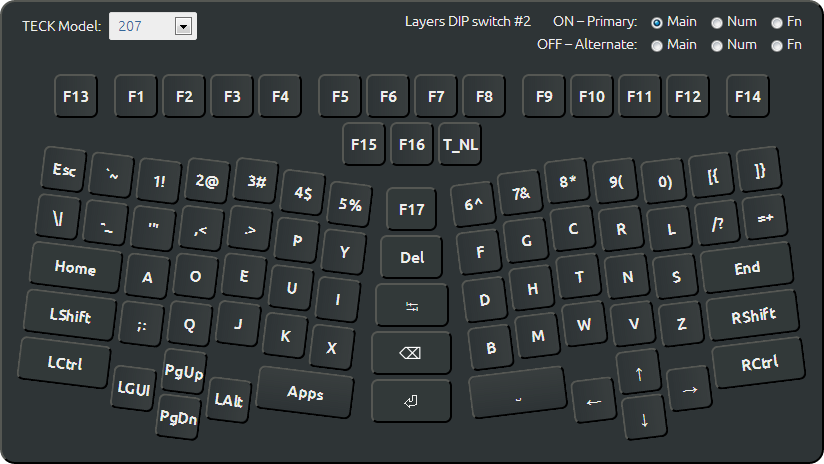Image resolution: width=824 pixels, height=464 pixels.
Task: Select Fn for OFF – Alternate layer
Action: (777, 46)
